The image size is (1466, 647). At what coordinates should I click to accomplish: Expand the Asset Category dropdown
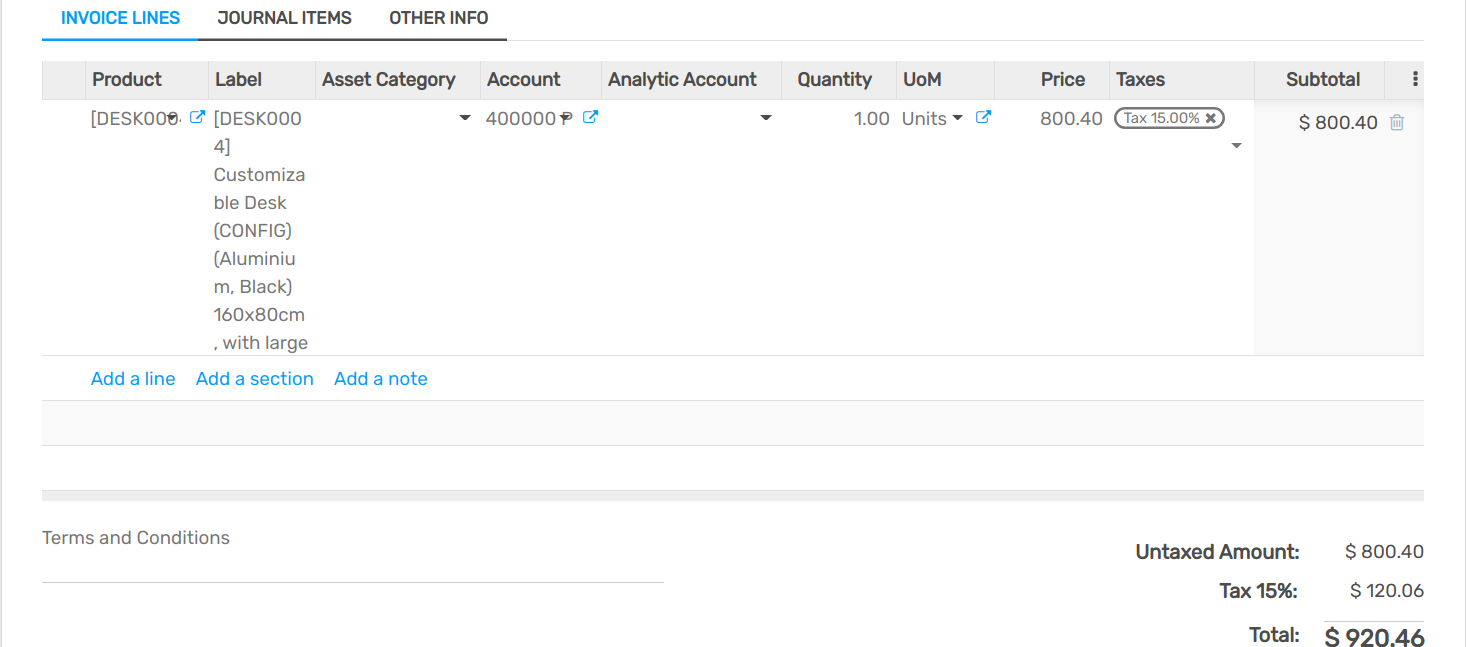(x=464, y=118)
